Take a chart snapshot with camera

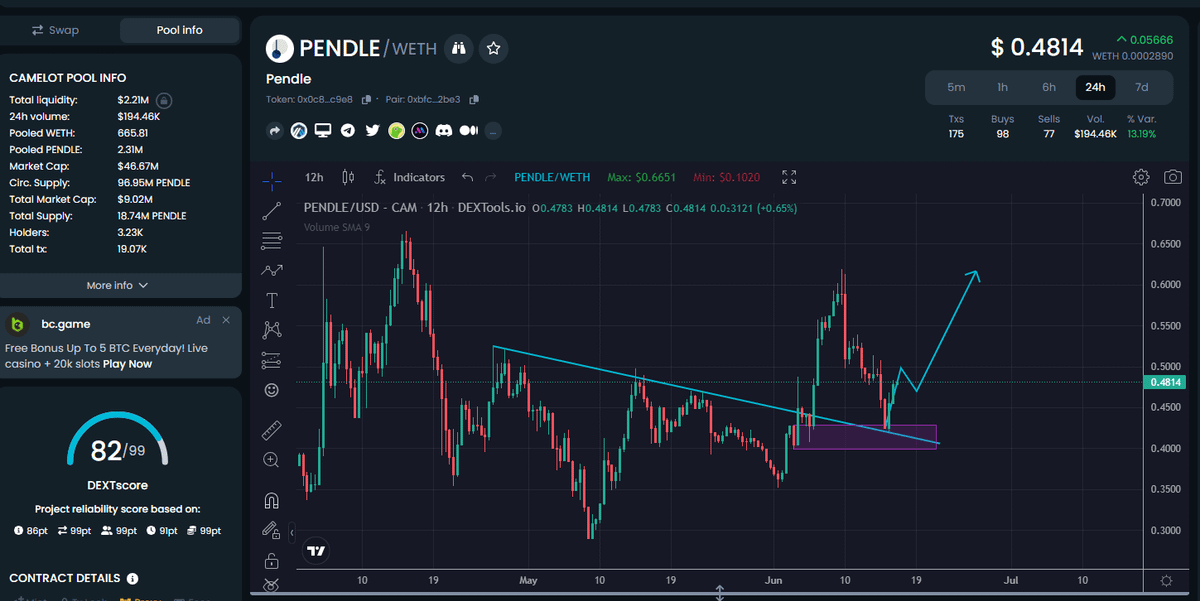pyautogui.click(x=1173, y=177)
